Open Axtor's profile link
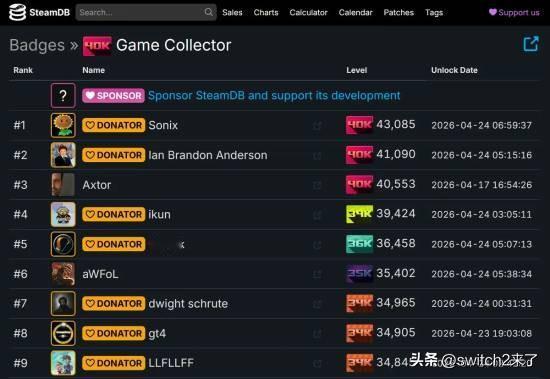This screenshot has height=379, width=550. click(97, 185)
